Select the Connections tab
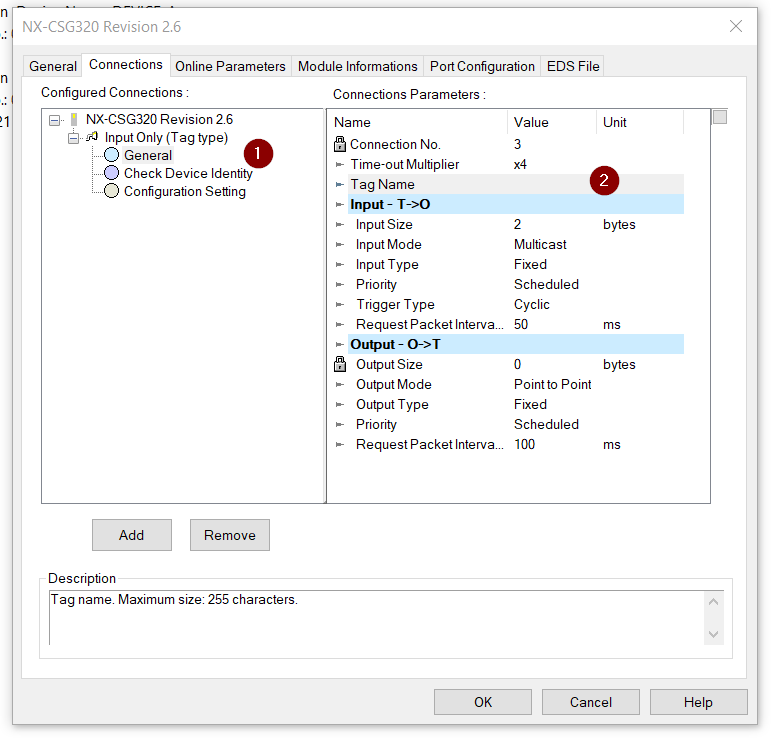776x738 pixels. tap(126, 65)
